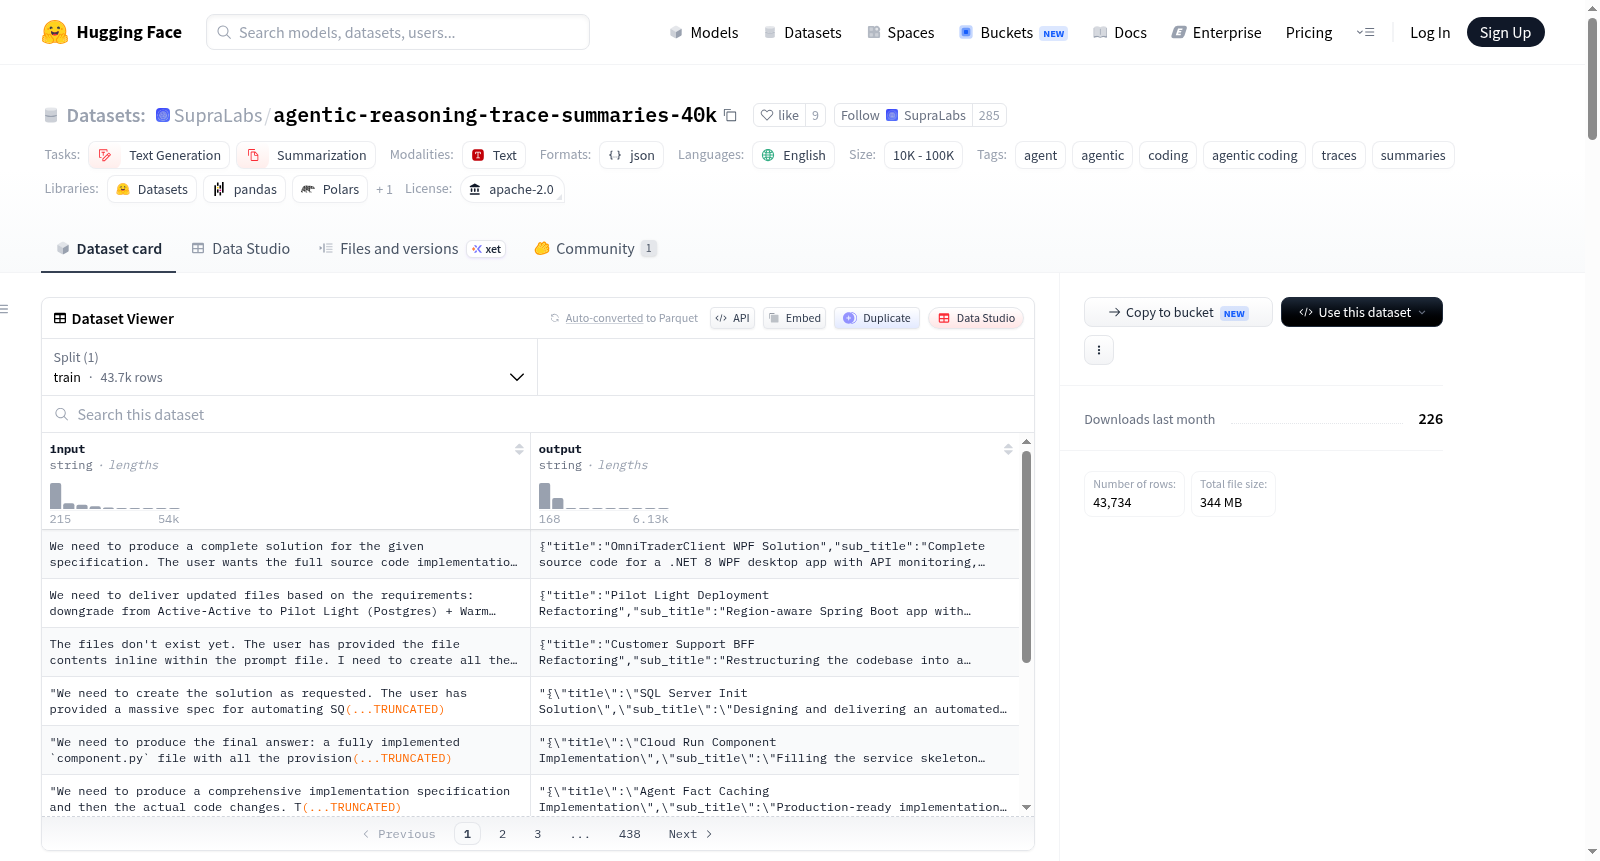Open Buckets in the top navigation
Screen dimensions: 1600x861
pyautogui.click(x=1013, y=32)
